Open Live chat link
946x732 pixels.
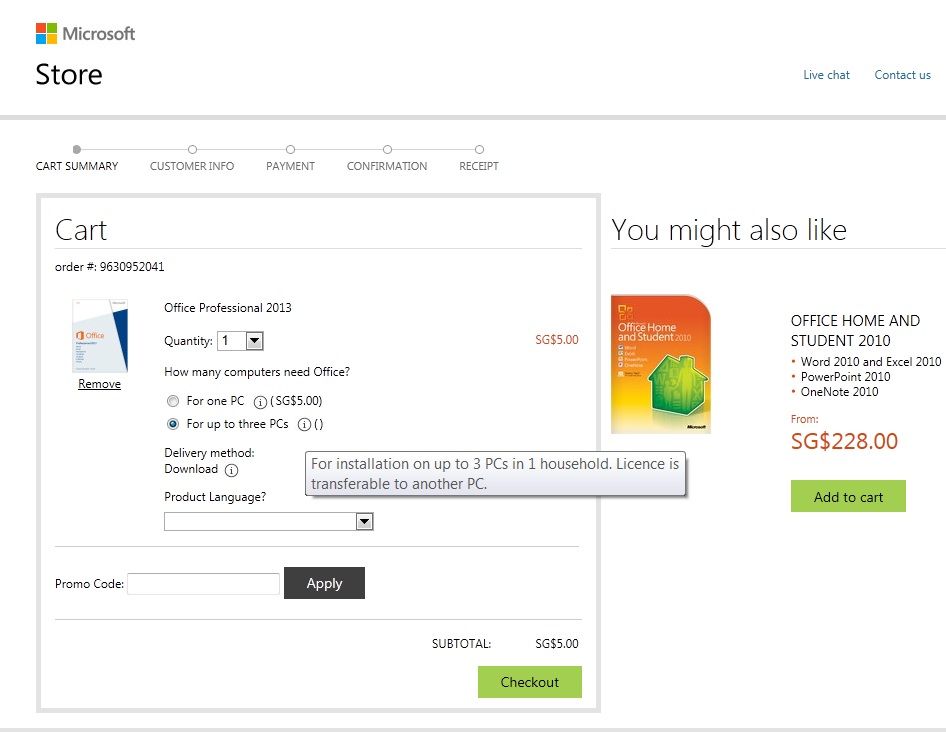coord(826,75)
